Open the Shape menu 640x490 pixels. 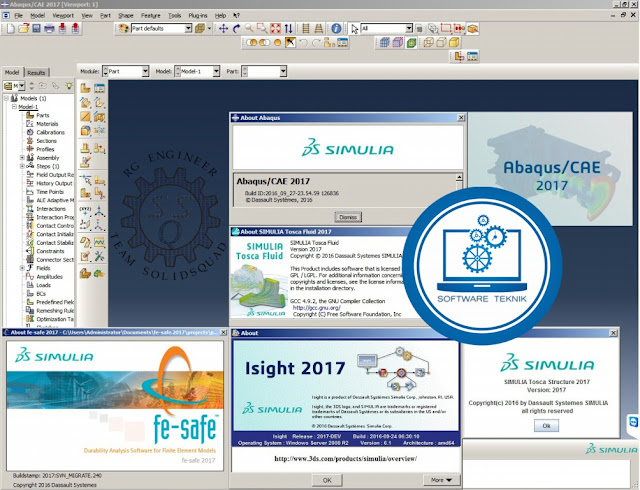(x=126, y=16)
